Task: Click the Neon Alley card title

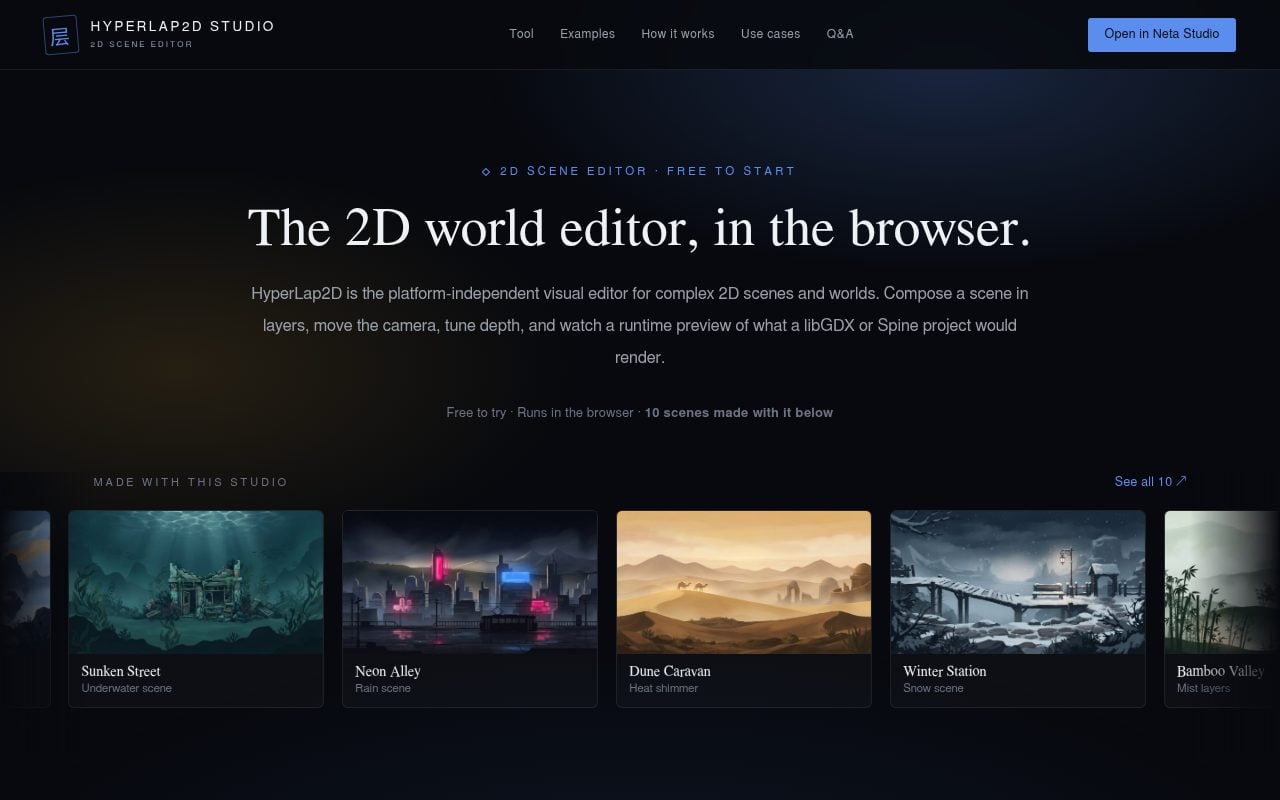Action: 388,671
